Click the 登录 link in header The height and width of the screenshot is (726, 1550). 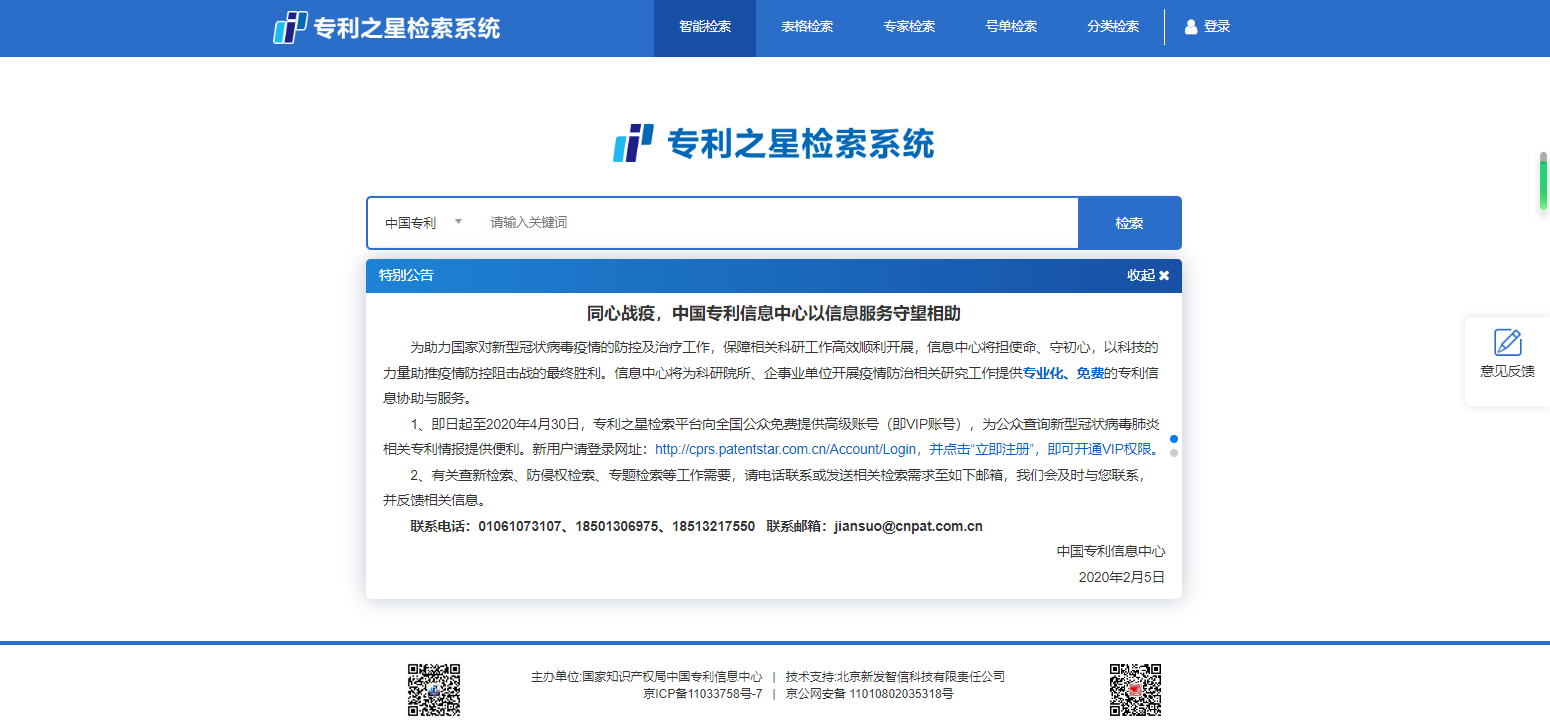click(1217, 27)
